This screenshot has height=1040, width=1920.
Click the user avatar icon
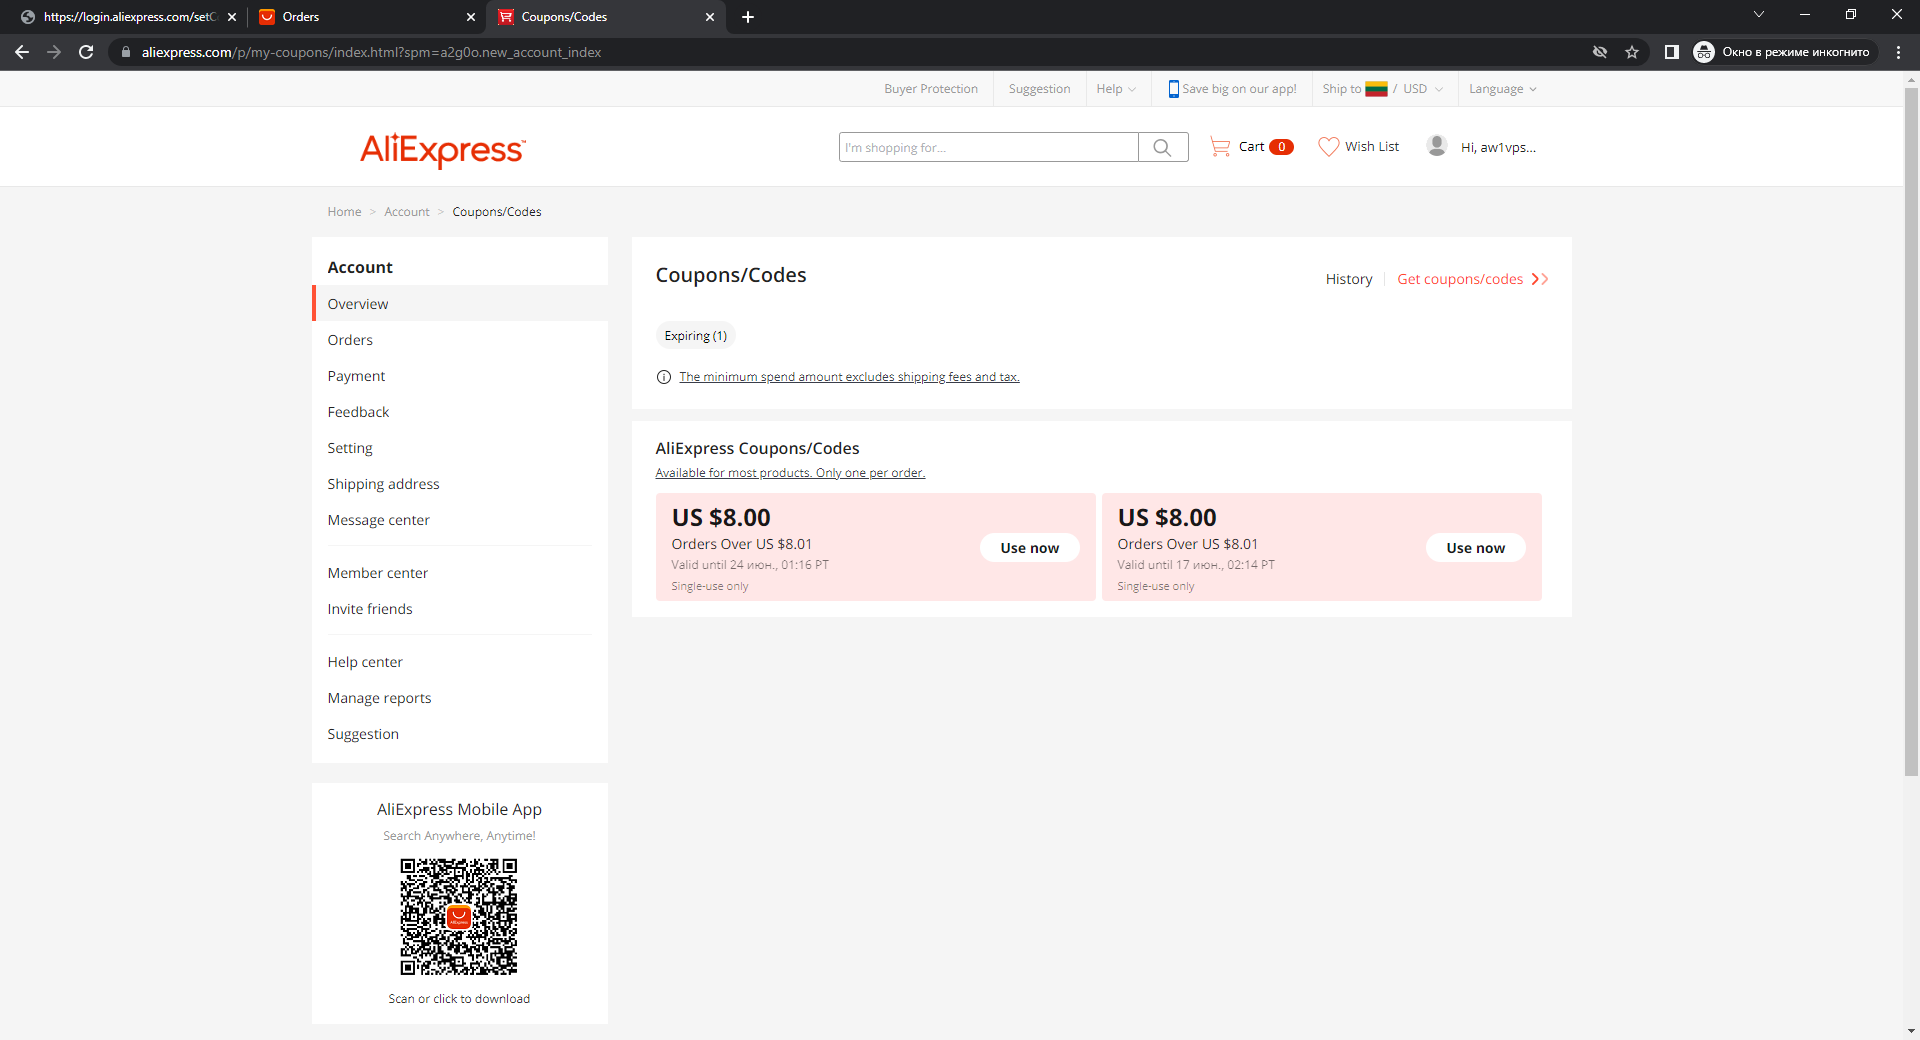click(x=1437, y=146)
